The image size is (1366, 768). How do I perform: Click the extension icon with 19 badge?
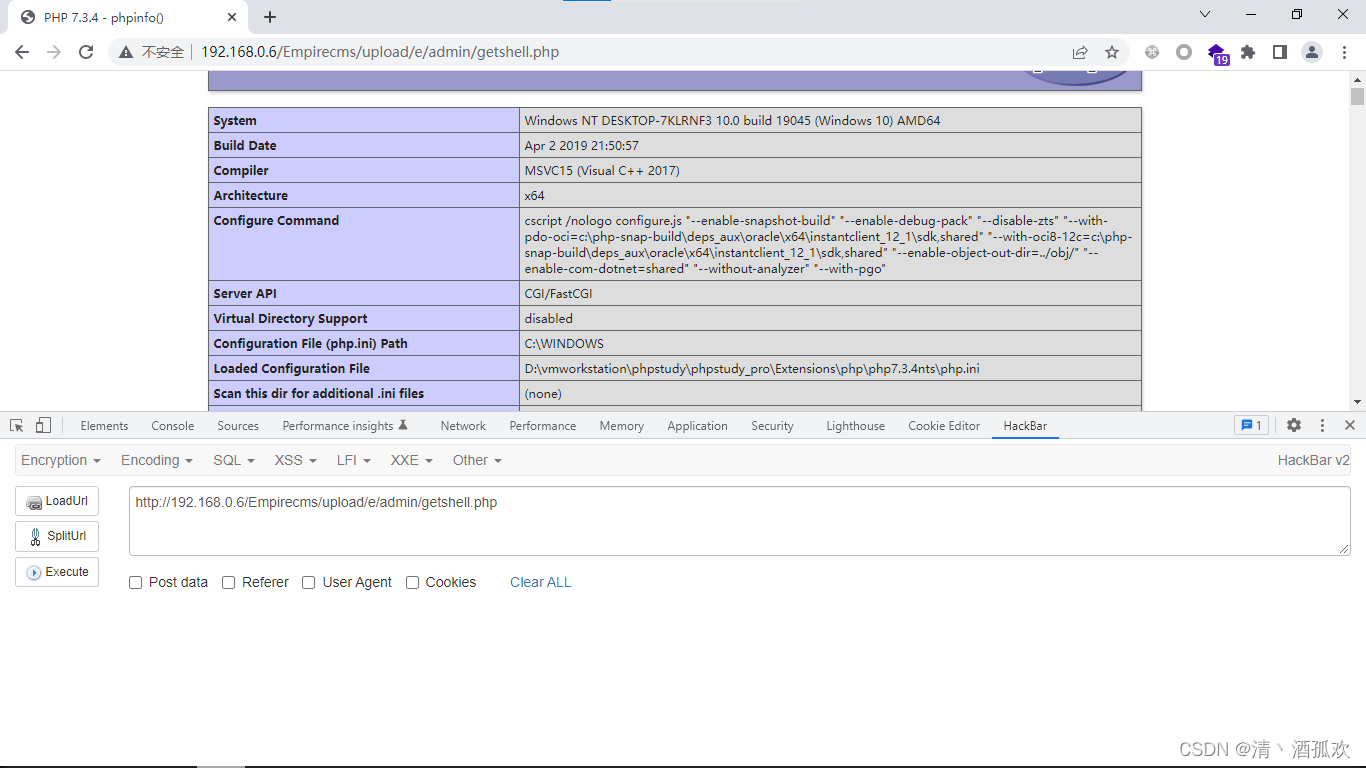point(1217,53)
